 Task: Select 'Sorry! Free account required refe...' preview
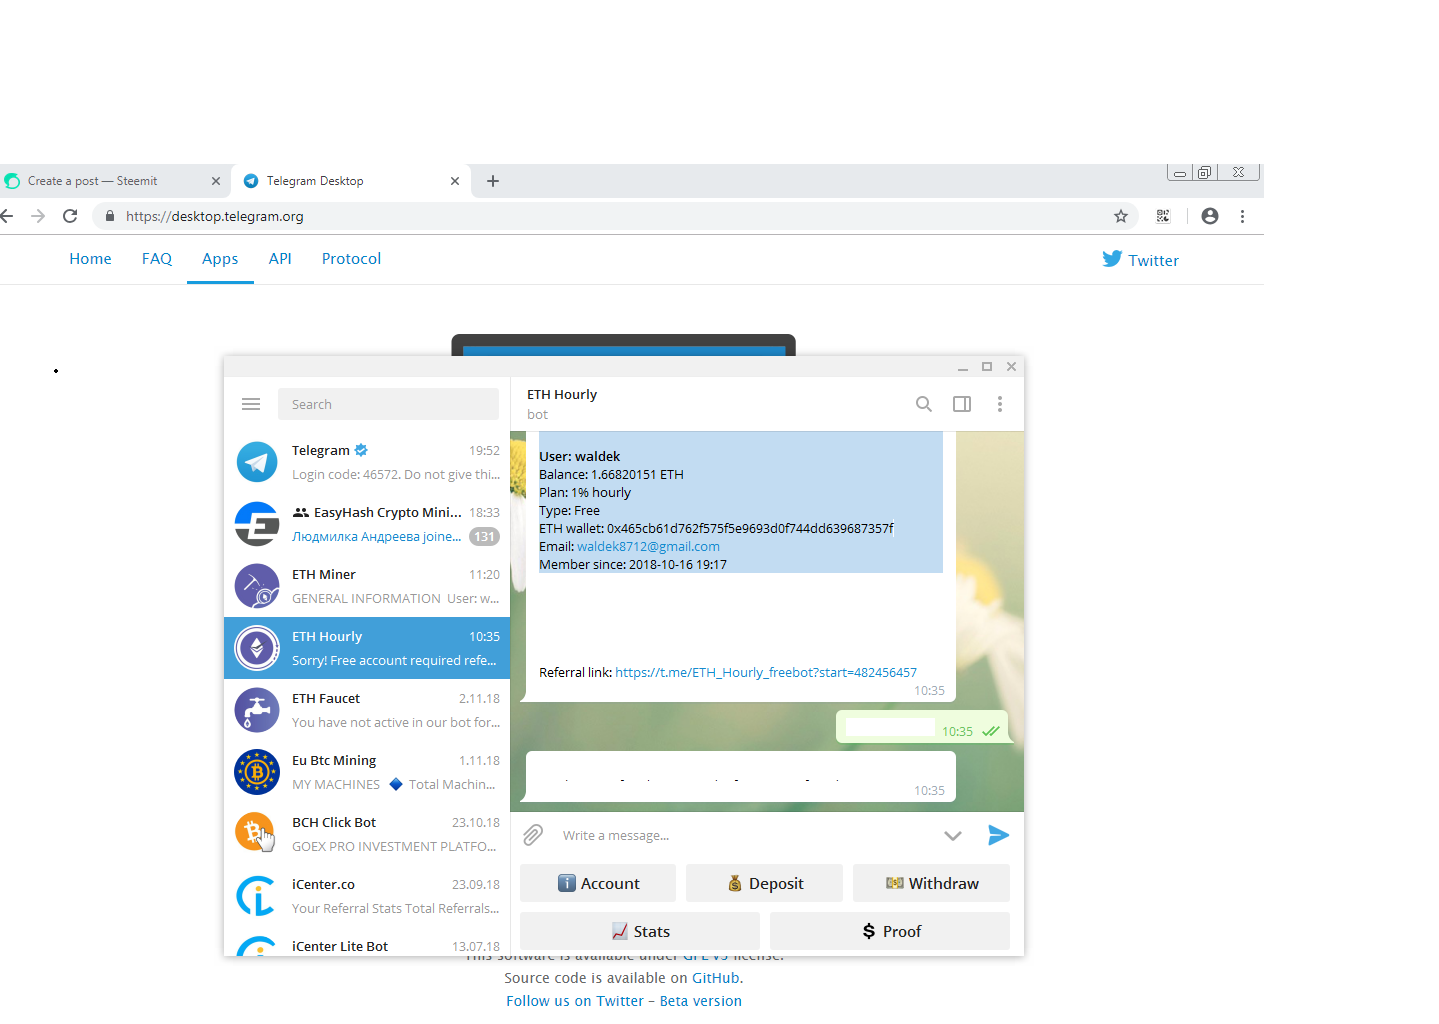point(394,661)
